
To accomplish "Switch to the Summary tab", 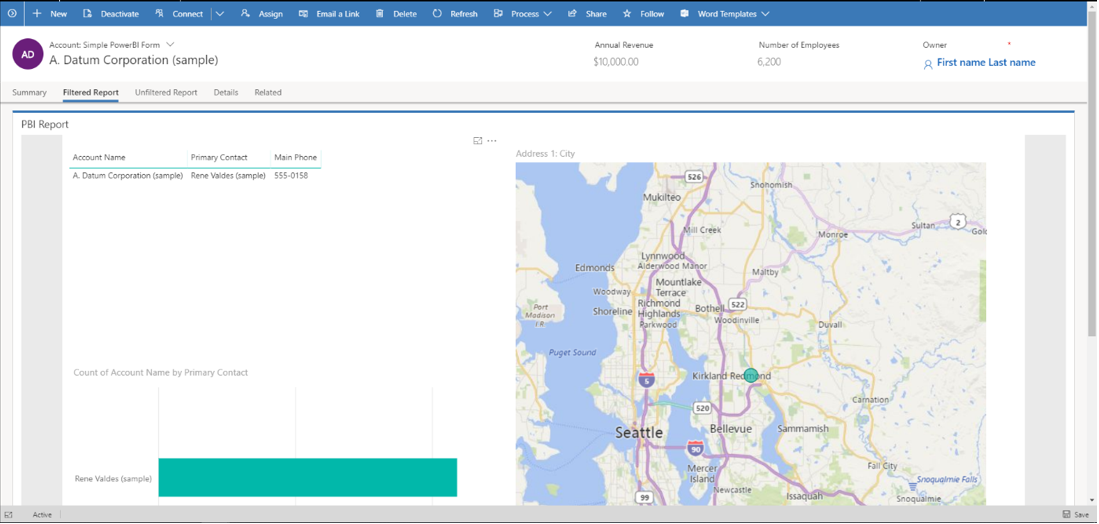I will tap(29, 92).
